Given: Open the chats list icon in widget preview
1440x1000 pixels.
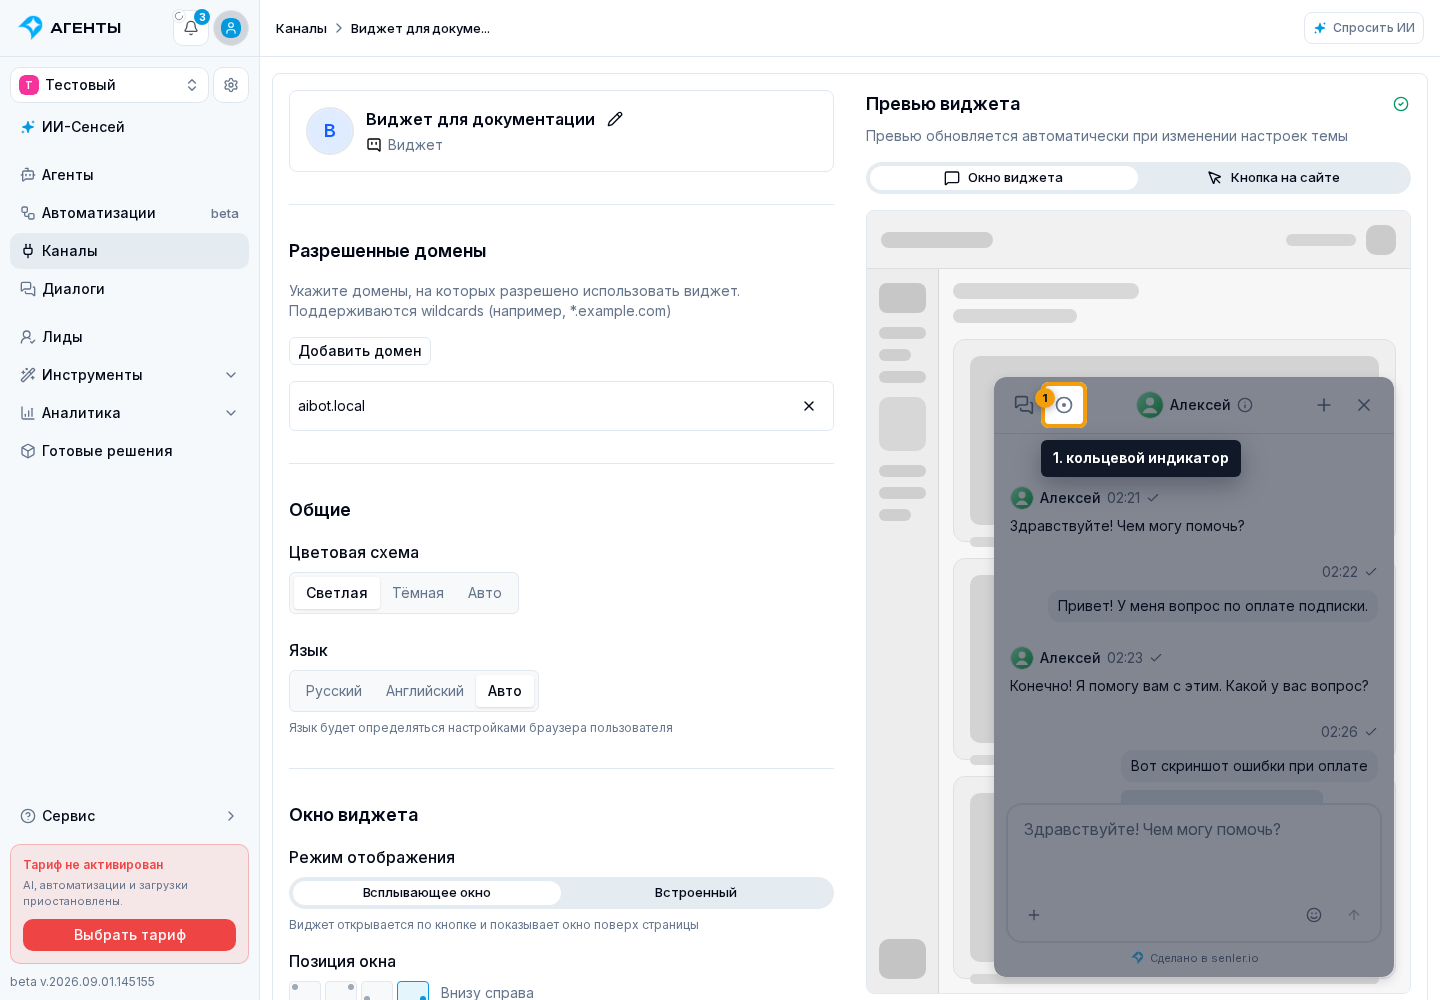Looking at the screenshot, I should point(1024,405).
